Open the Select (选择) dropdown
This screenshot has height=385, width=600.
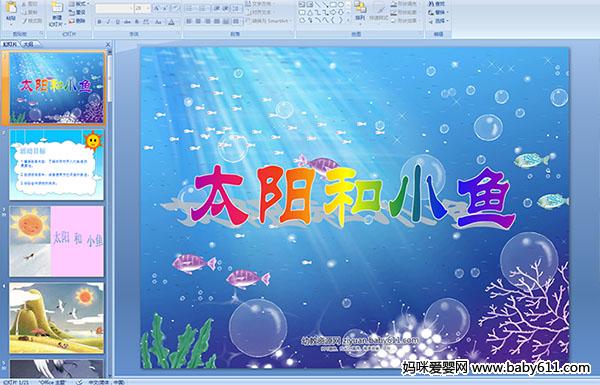pyautogui.click(x=438, y=21)
